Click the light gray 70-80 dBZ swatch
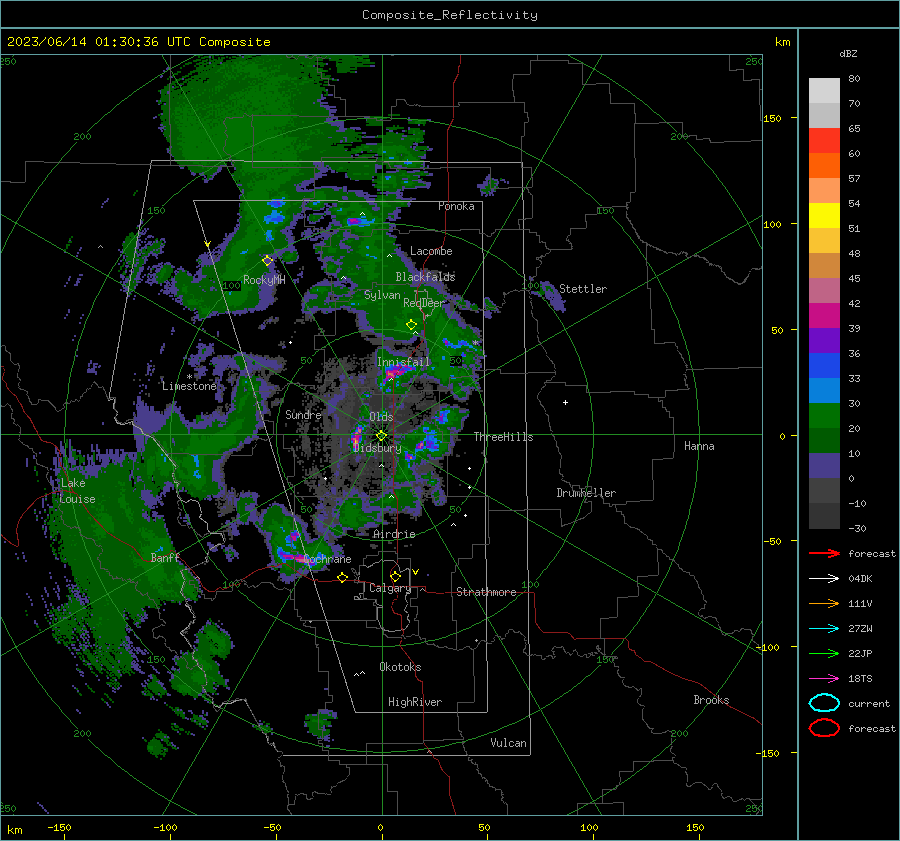This screenshot has height=841, width=900. click(x=824, y=91)
